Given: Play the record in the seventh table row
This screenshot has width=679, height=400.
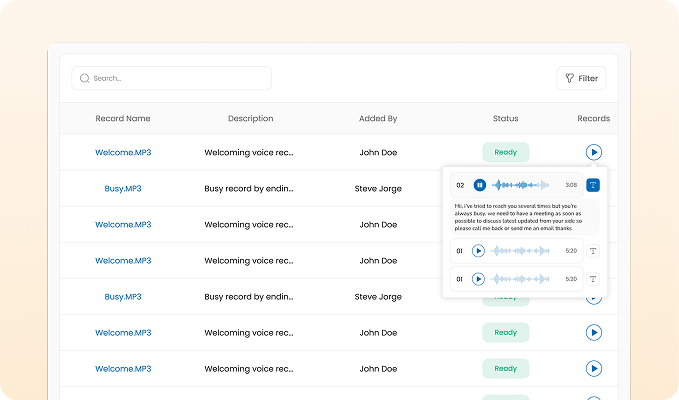Looking at the screenshot, I should pos(594,368).
